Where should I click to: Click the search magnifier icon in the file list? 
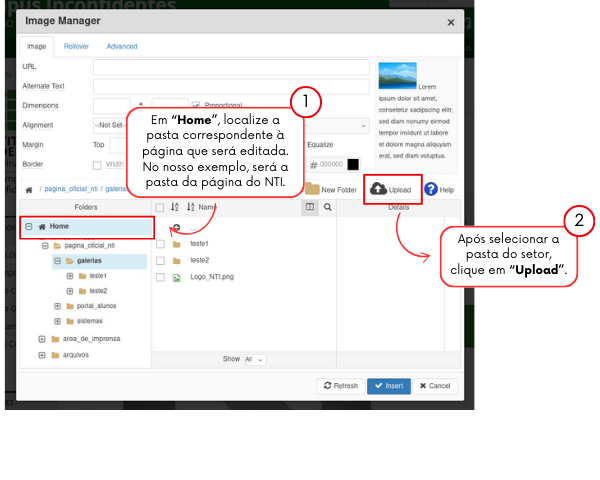[327, 207]
